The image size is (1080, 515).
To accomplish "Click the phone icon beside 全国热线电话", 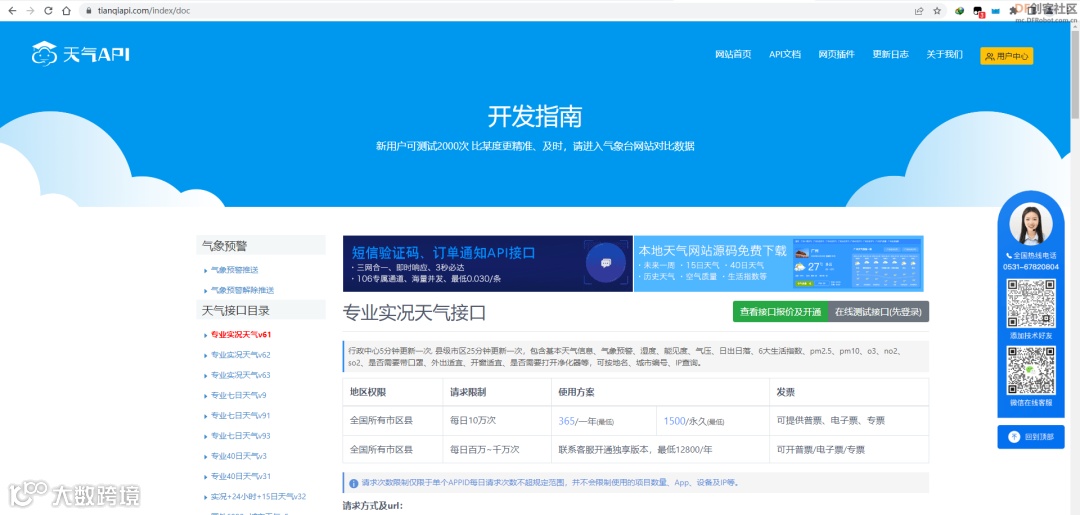I will [x=1009, y=255].
